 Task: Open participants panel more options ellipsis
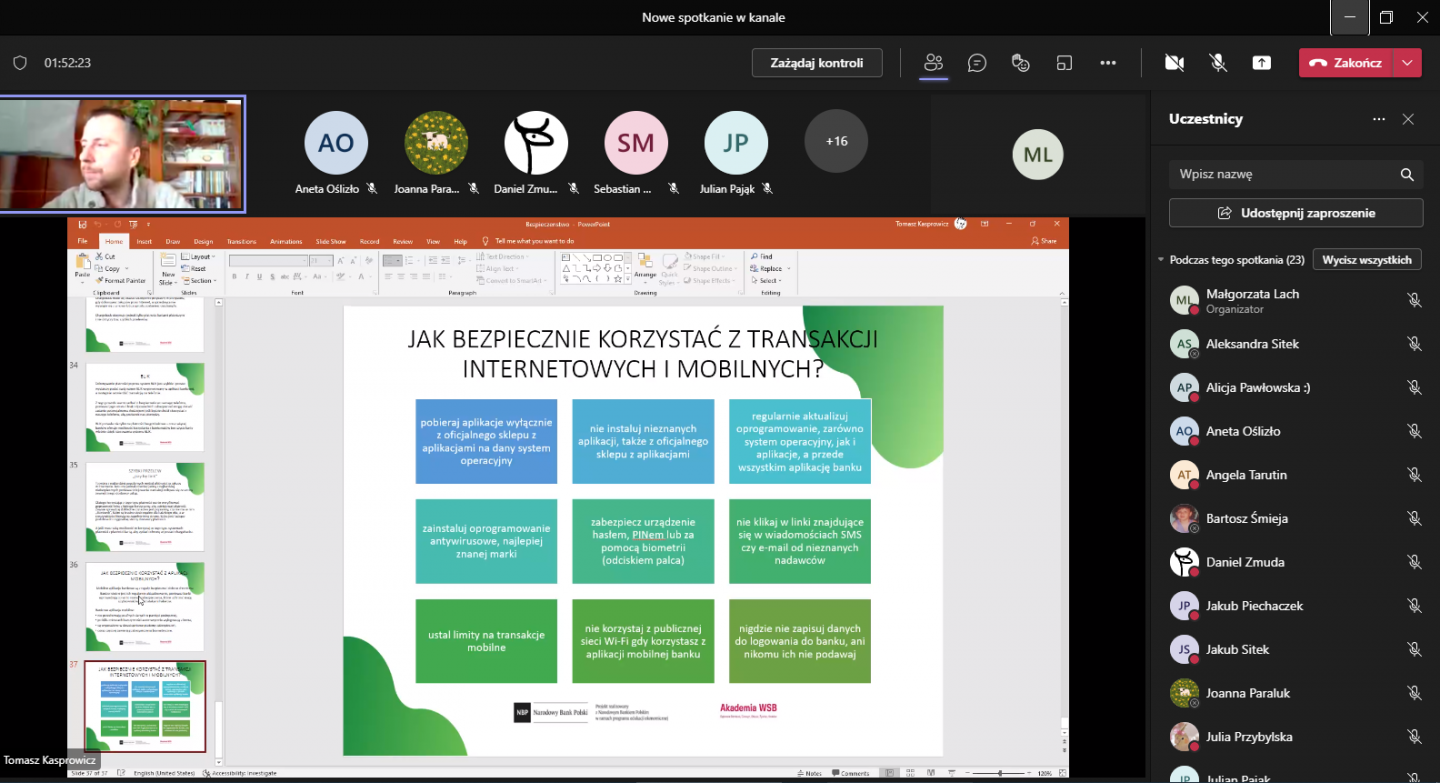pos(1379,119)
